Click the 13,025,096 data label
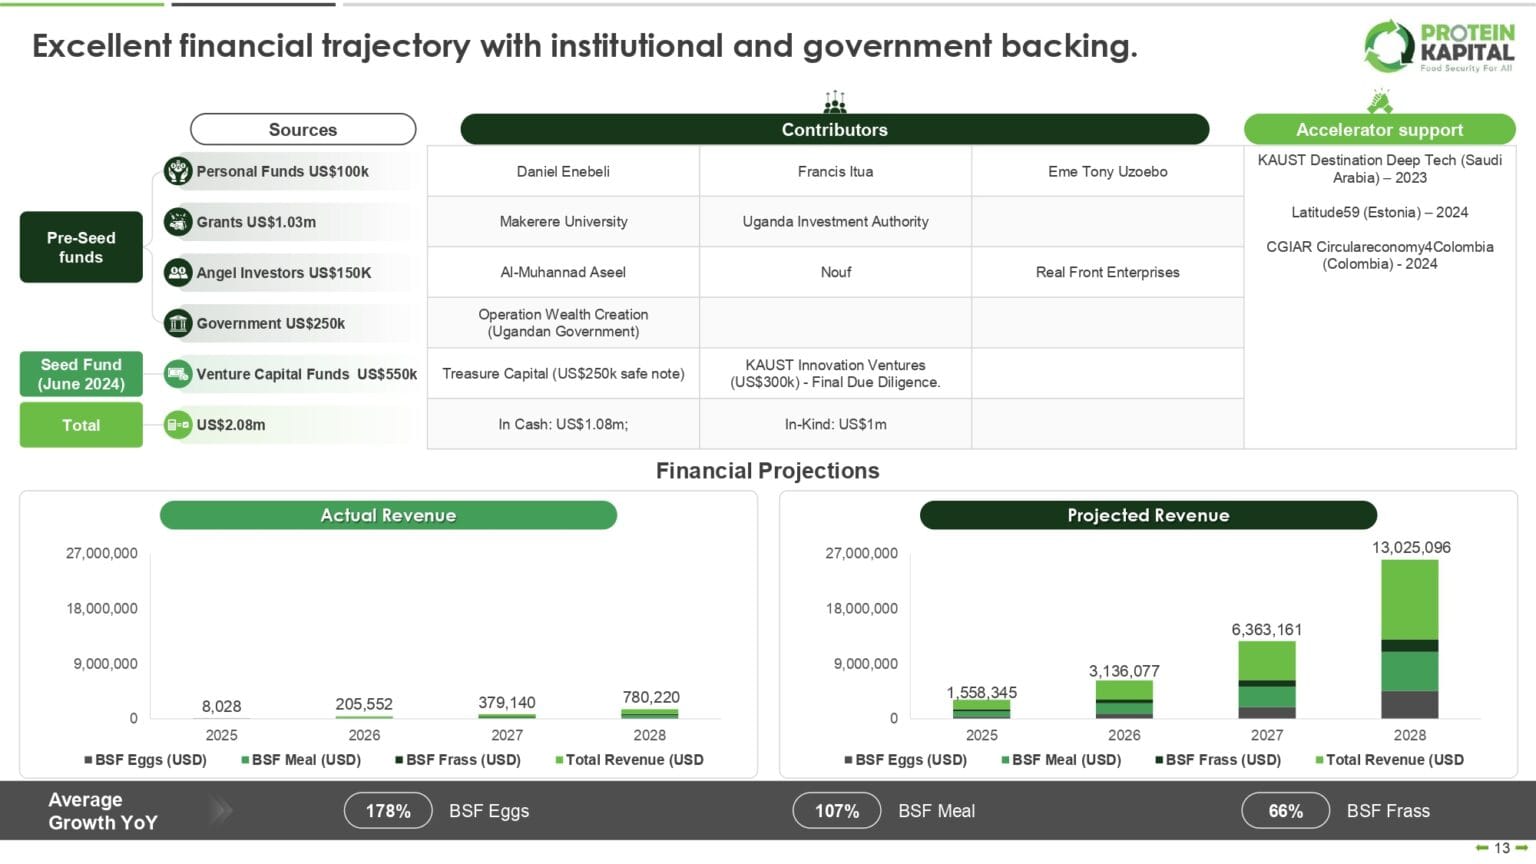This screenshot has width=1536, height=864. [x=1411, y=547]
